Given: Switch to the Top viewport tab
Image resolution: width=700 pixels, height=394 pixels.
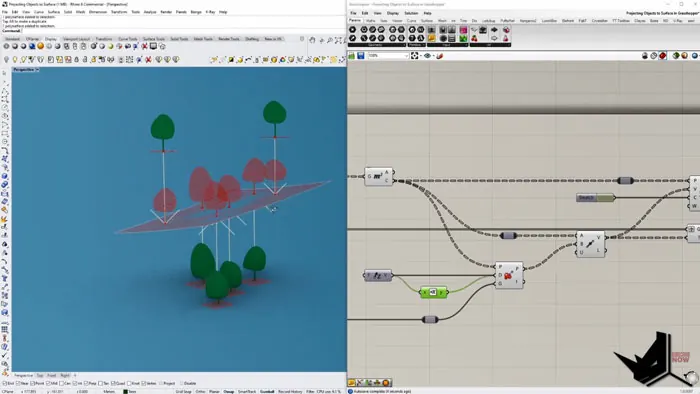Looking at the screenshot, I should 40,376.
